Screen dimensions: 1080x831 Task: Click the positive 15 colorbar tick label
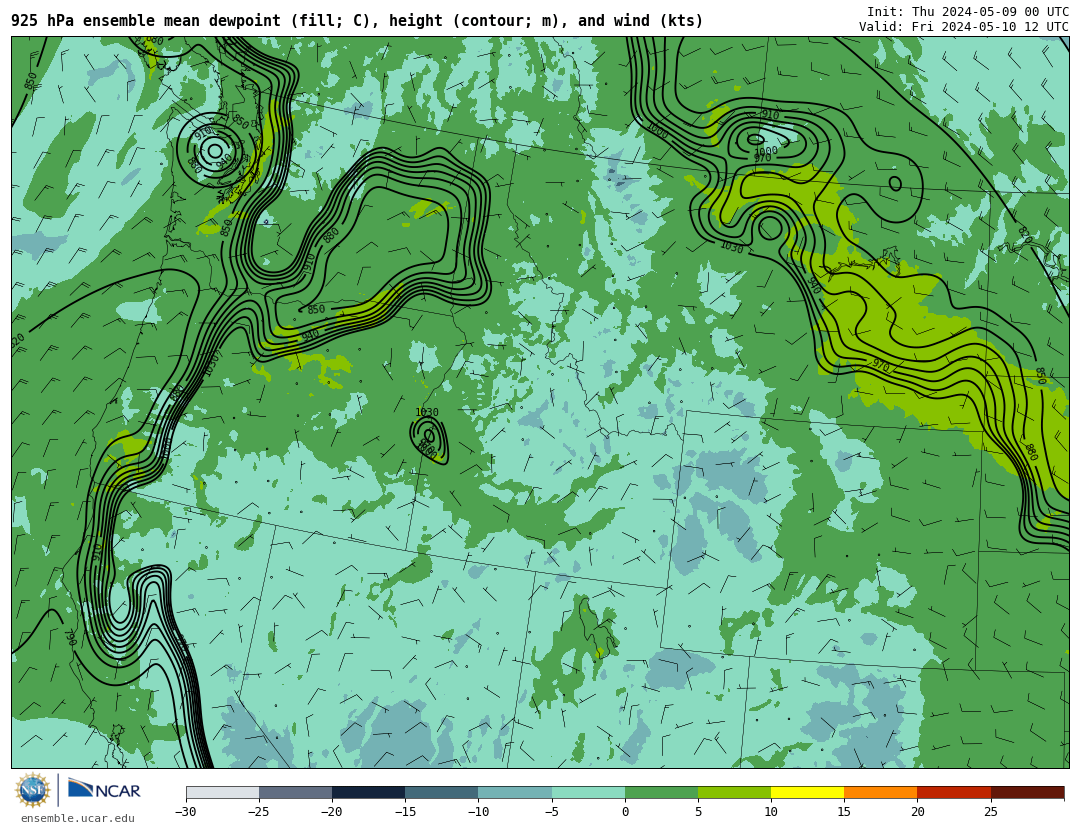point(844,812)
